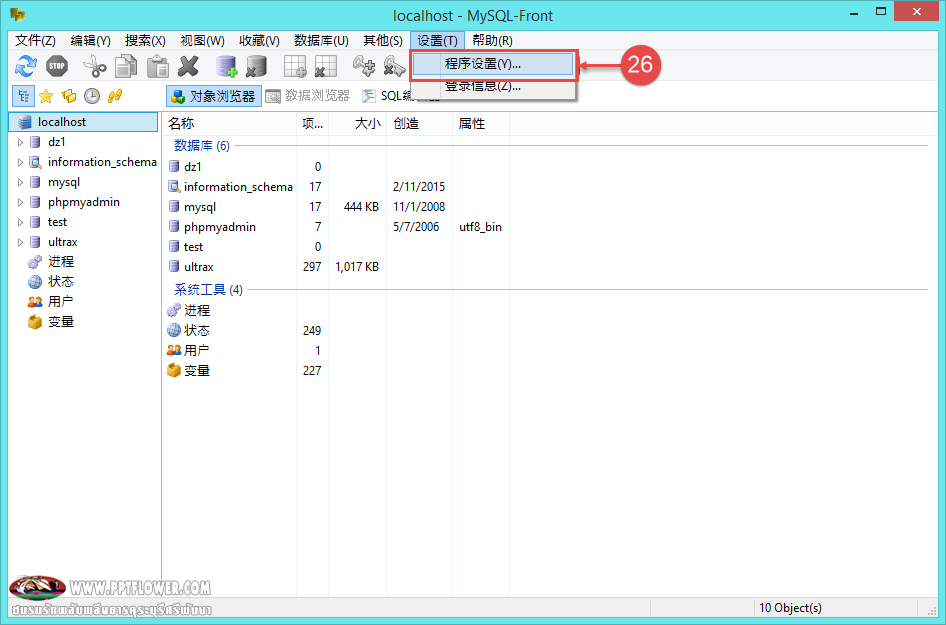
Task: Click the delete database icon
Action: [x=257, y=66]
